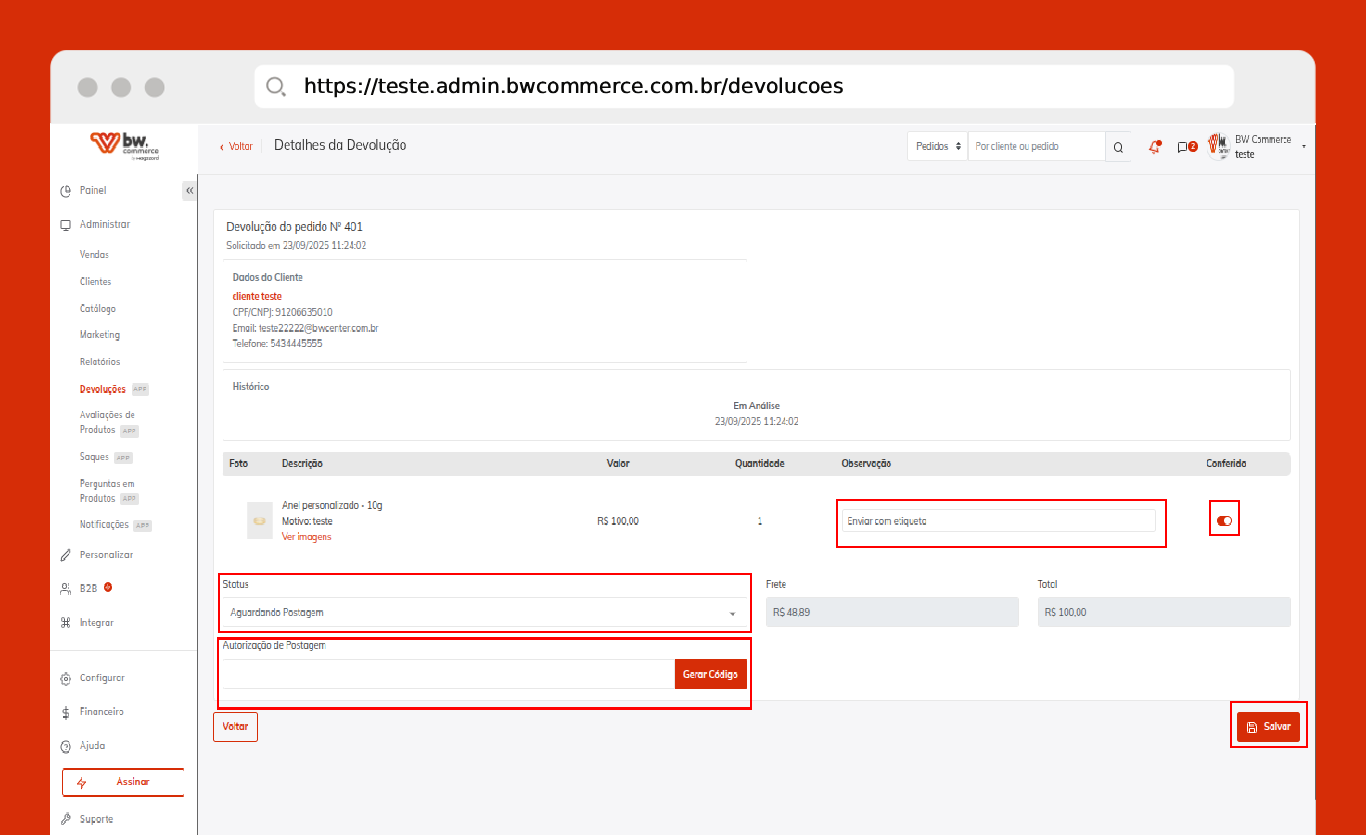This screenshot has width=1366, height=835.
Task: Collapse the sidebar with double chevron
Action: (189, 190)
